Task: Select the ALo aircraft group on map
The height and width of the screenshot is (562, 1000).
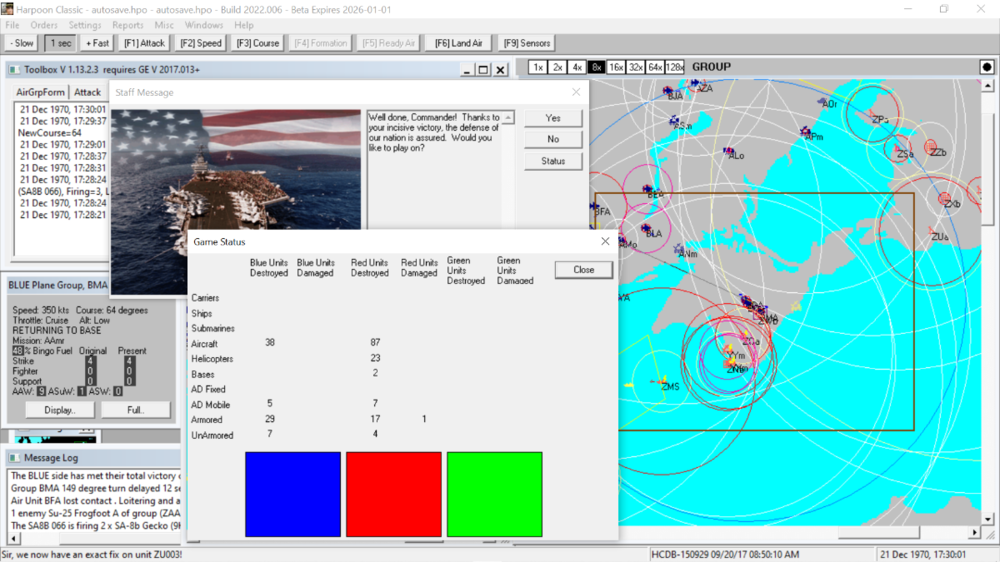Action: pyautogui.click(x=732, y=153)
